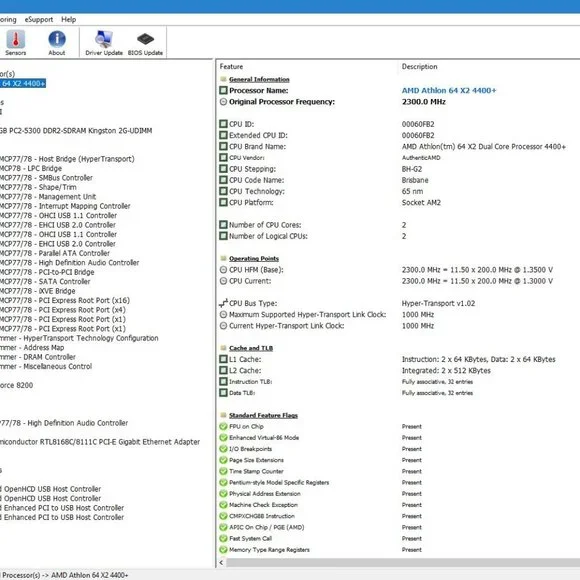Select the LPC Bridge tree item

tap(31, 168)
